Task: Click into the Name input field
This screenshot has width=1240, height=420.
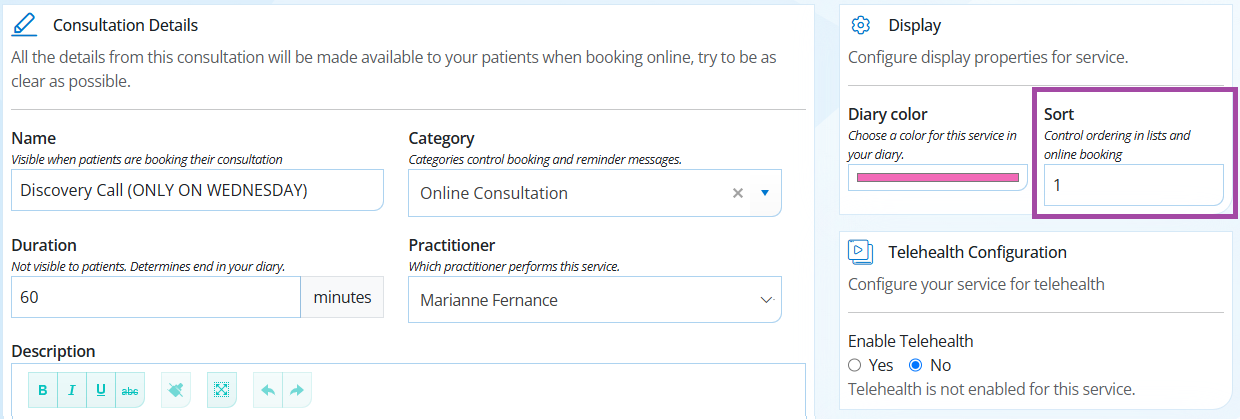Action: click(x=197, y=190)
